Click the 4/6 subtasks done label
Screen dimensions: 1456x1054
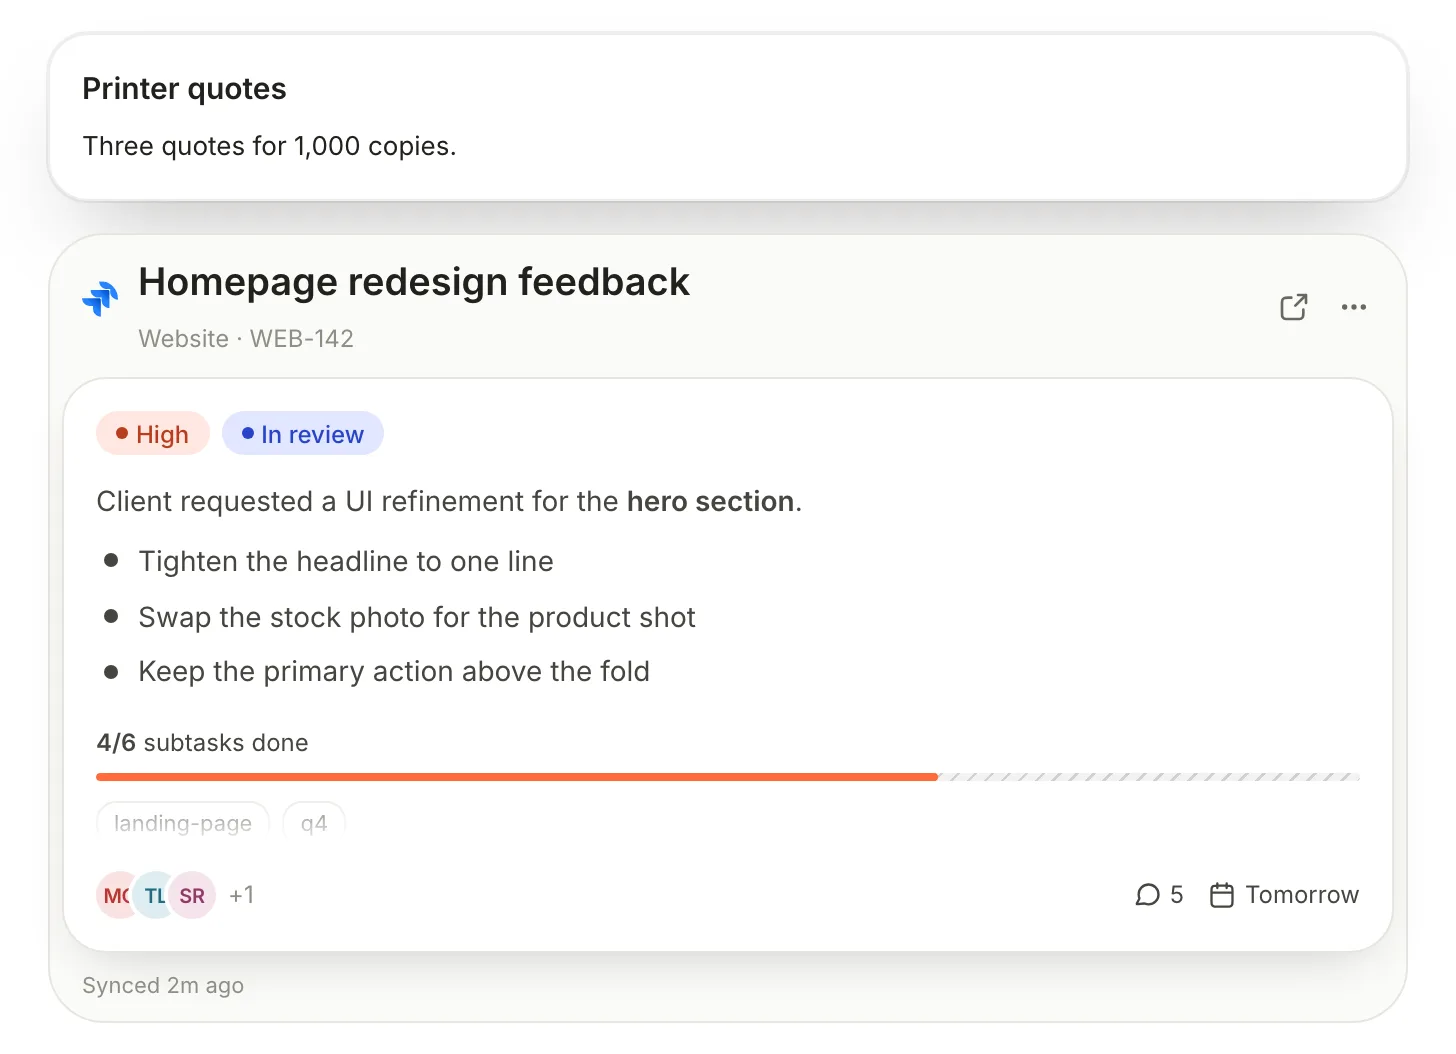(x=203, y=743)
